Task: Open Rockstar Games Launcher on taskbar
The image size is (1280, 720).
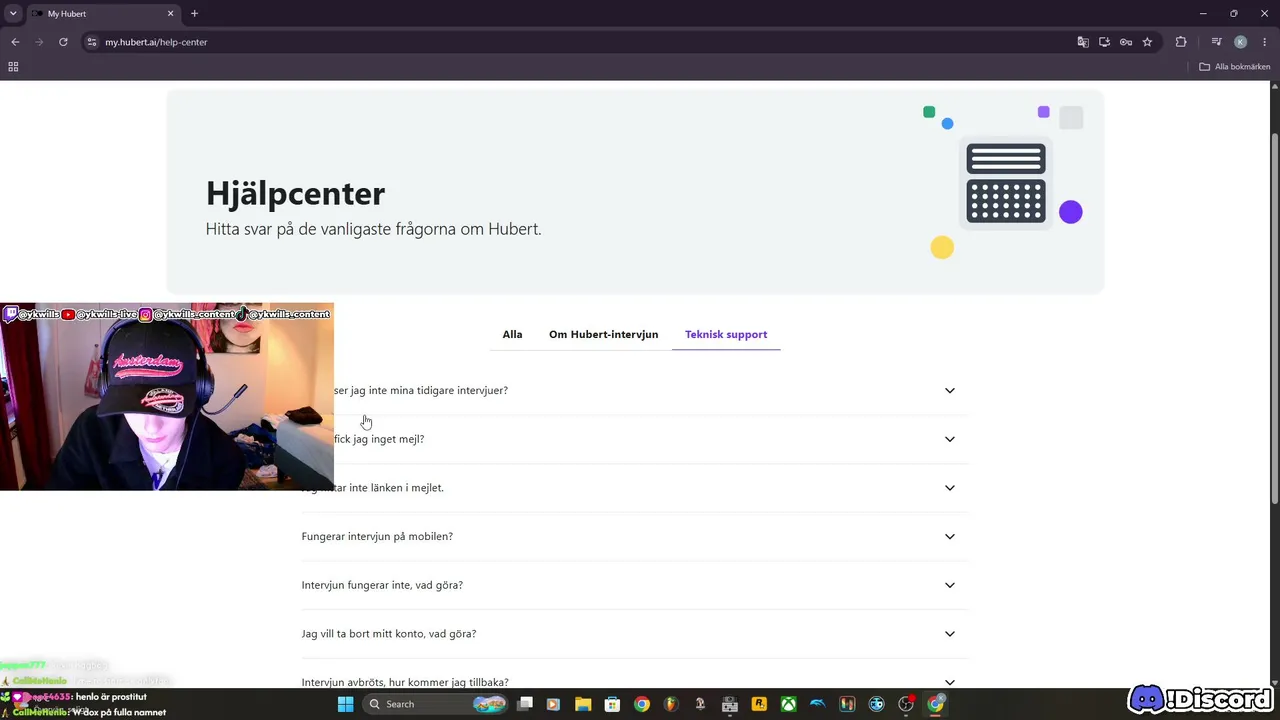Action: [759, 704]
